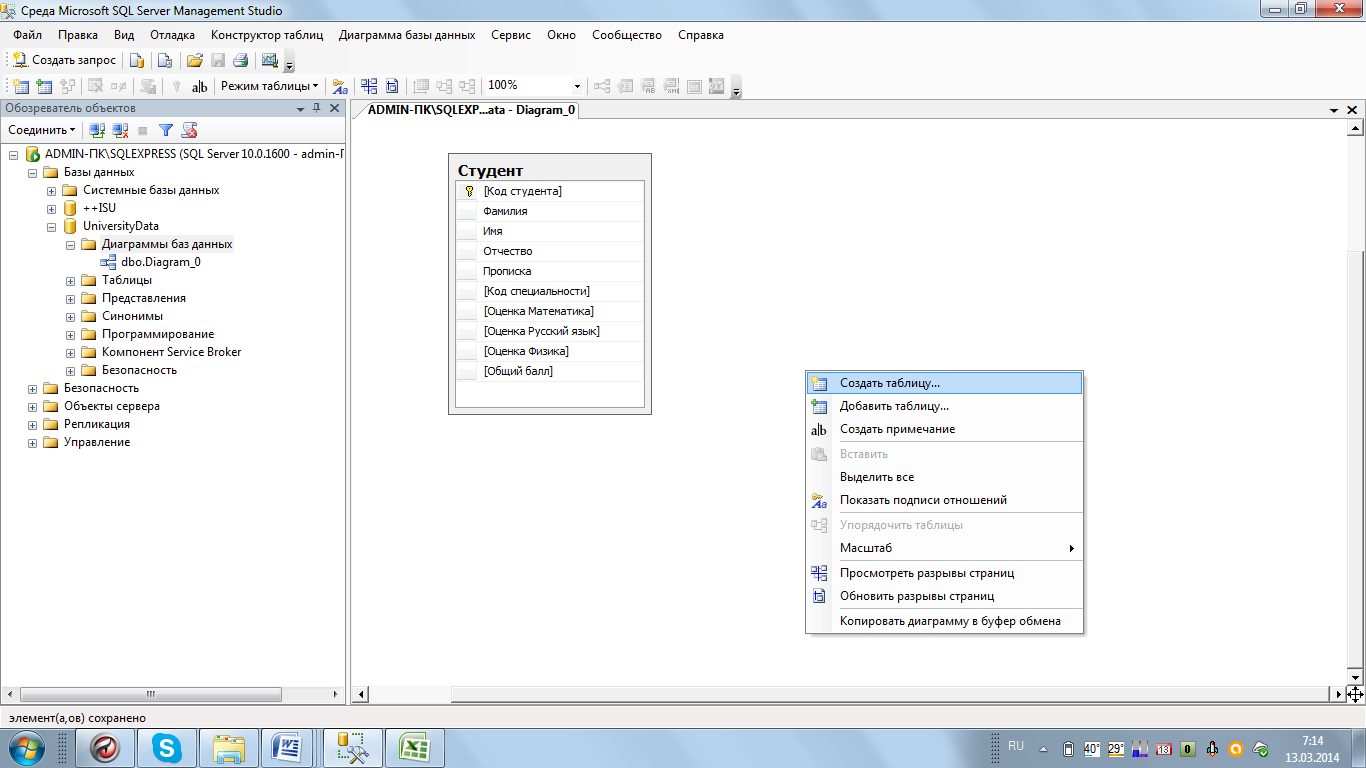Expand the Репликация node

coord(33,425)
